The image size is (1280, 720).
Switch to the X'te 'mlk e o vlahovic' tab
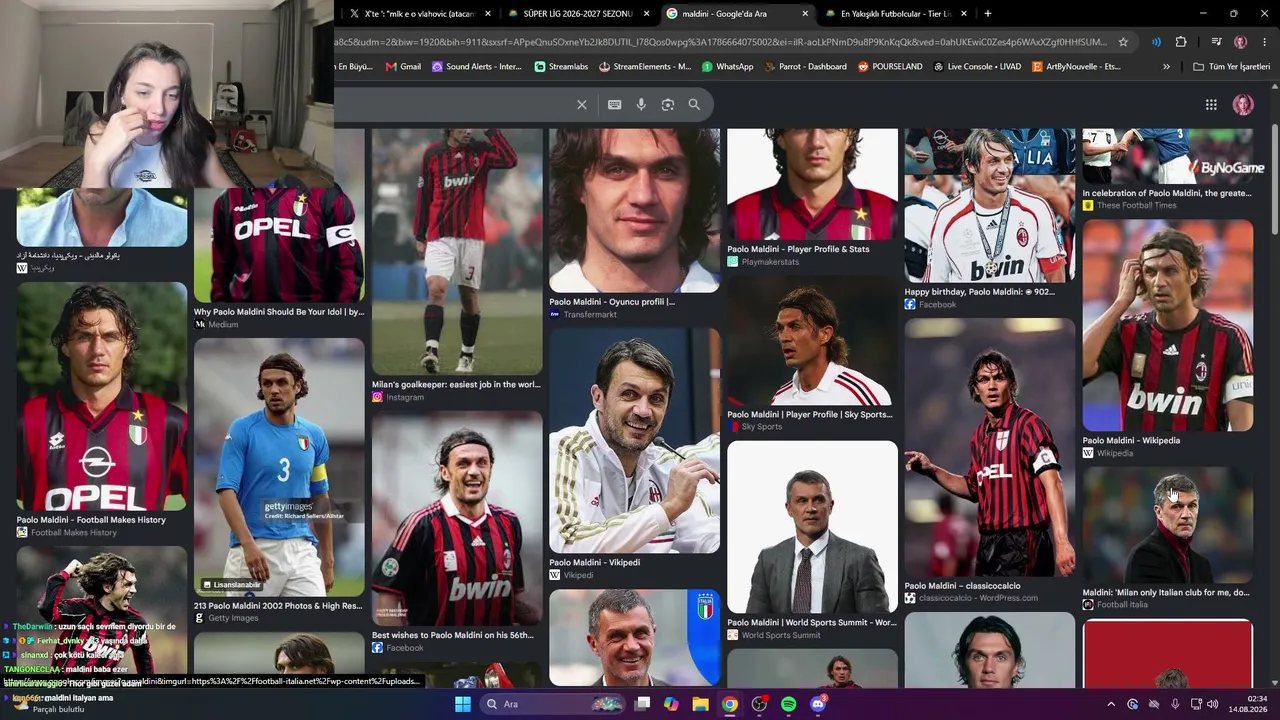click(420, 14)
